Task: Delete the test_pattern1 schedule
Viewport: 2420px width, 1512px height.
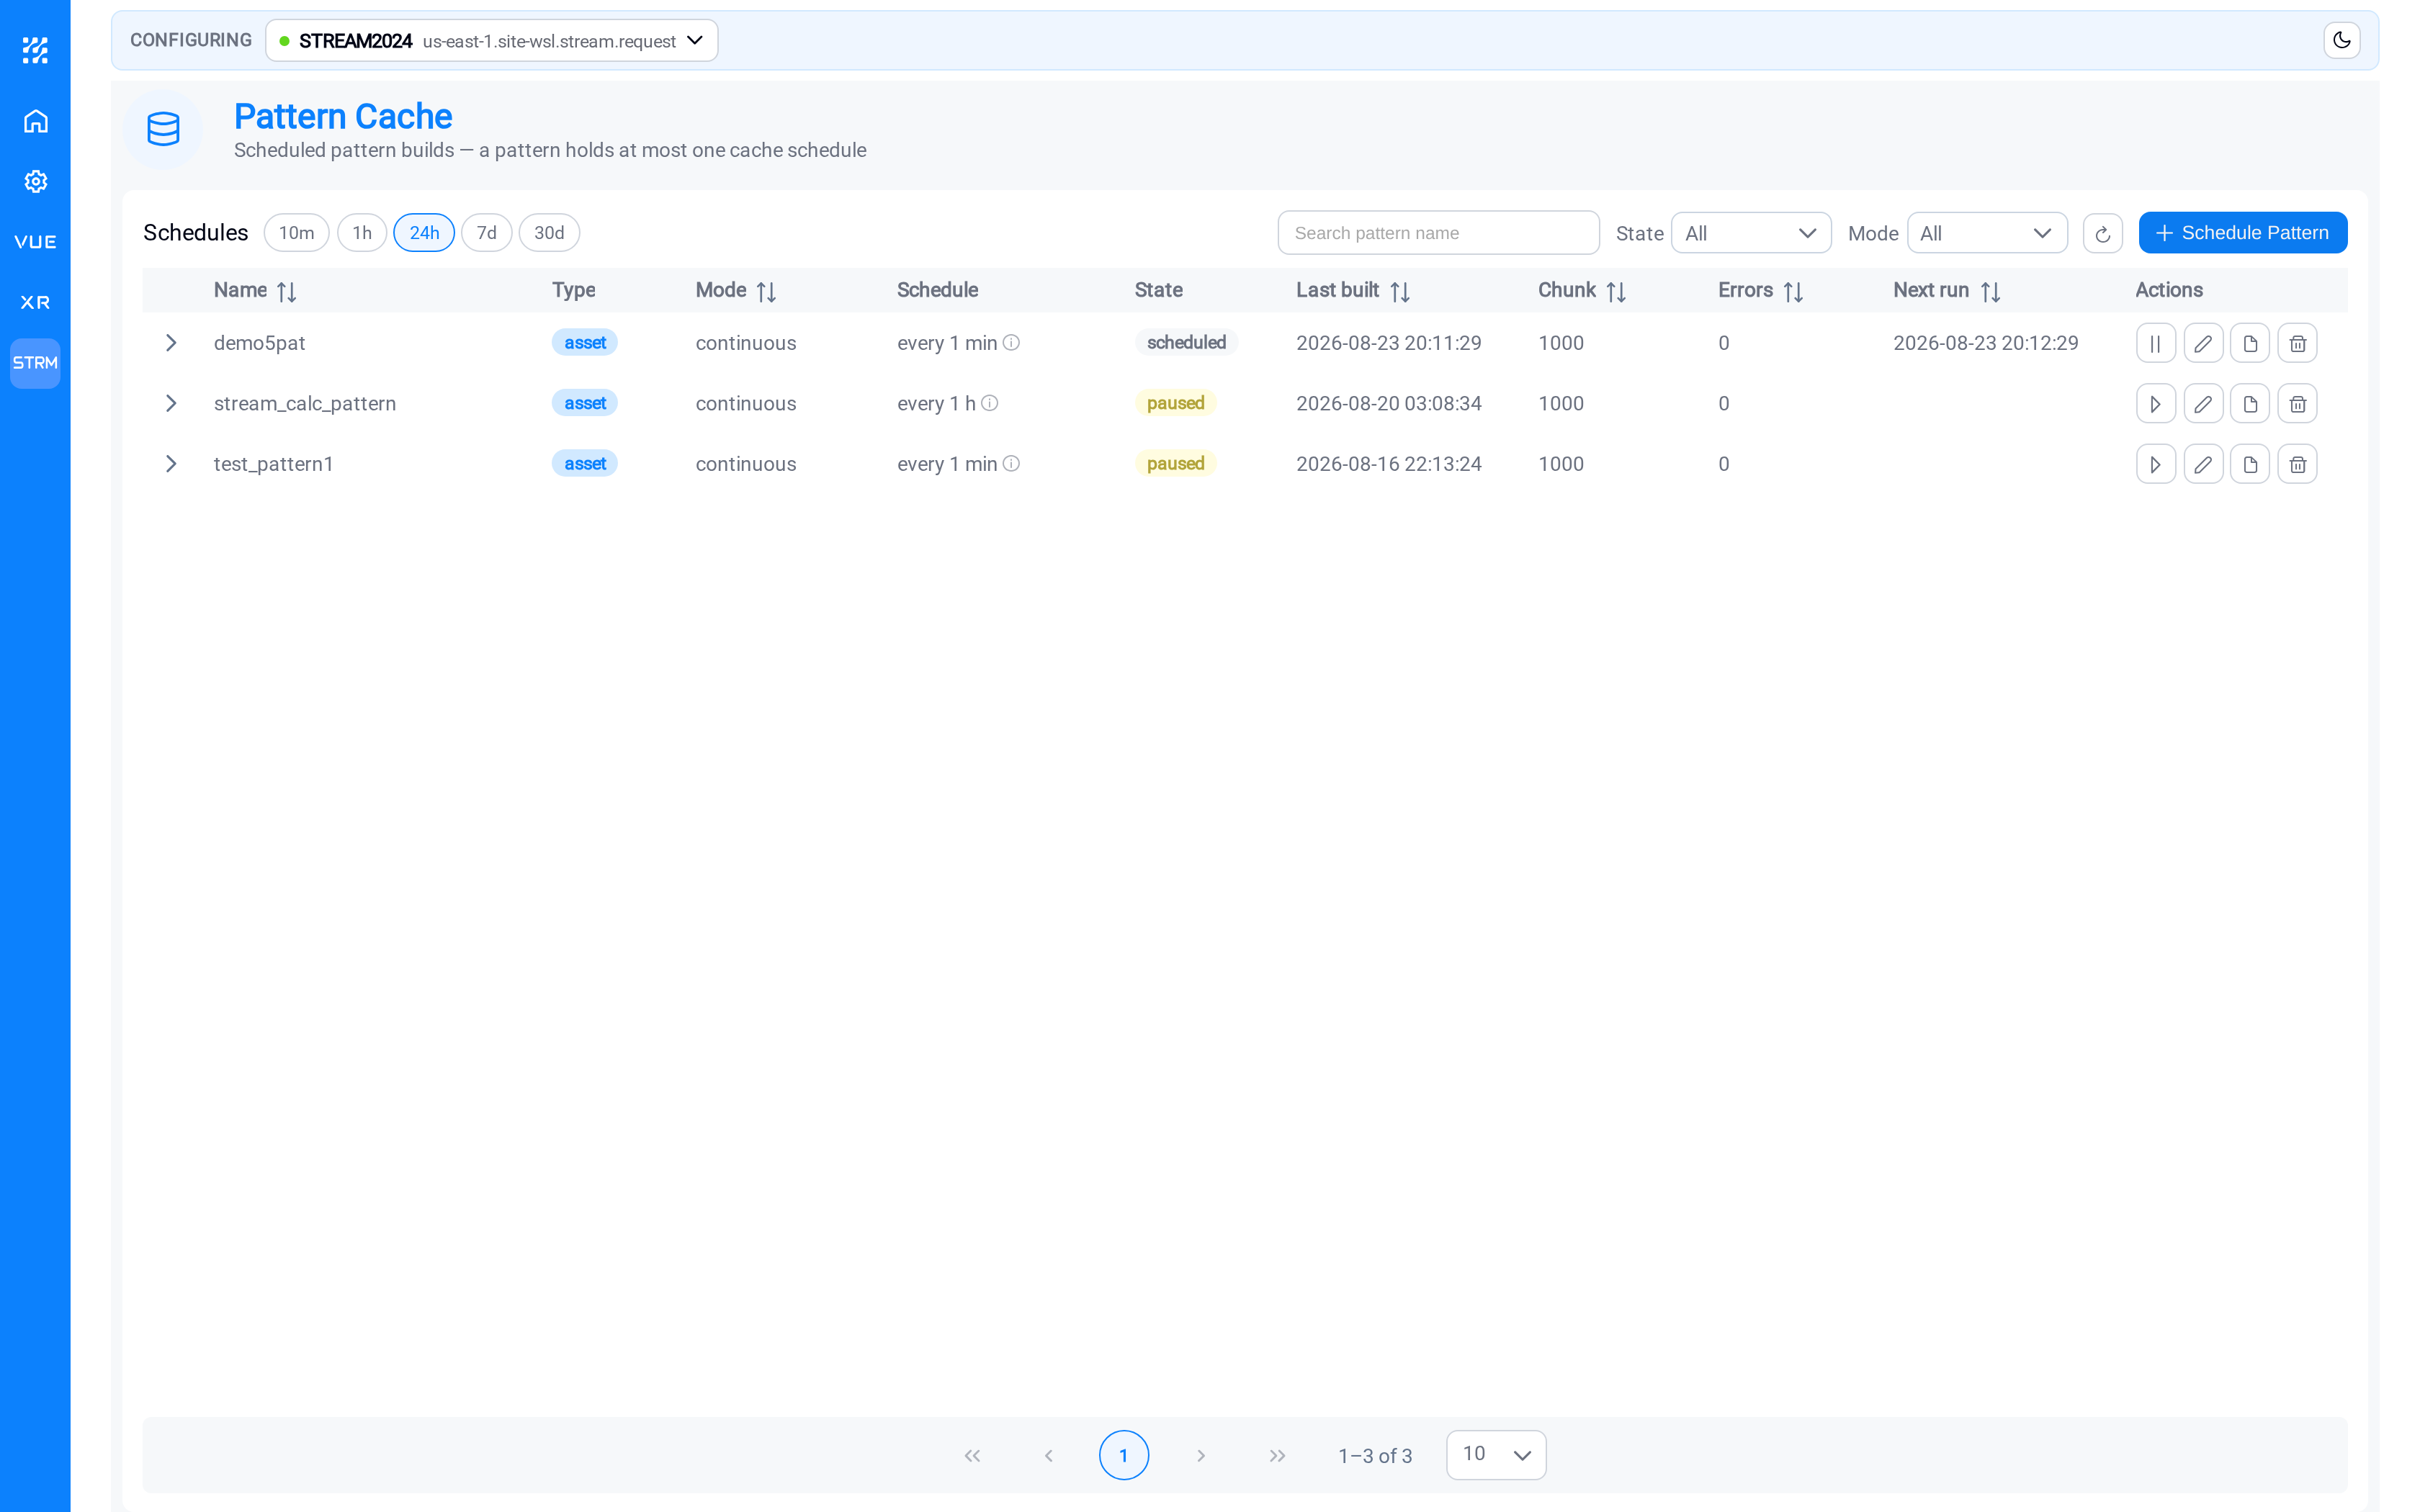Action: point(2297,464)
